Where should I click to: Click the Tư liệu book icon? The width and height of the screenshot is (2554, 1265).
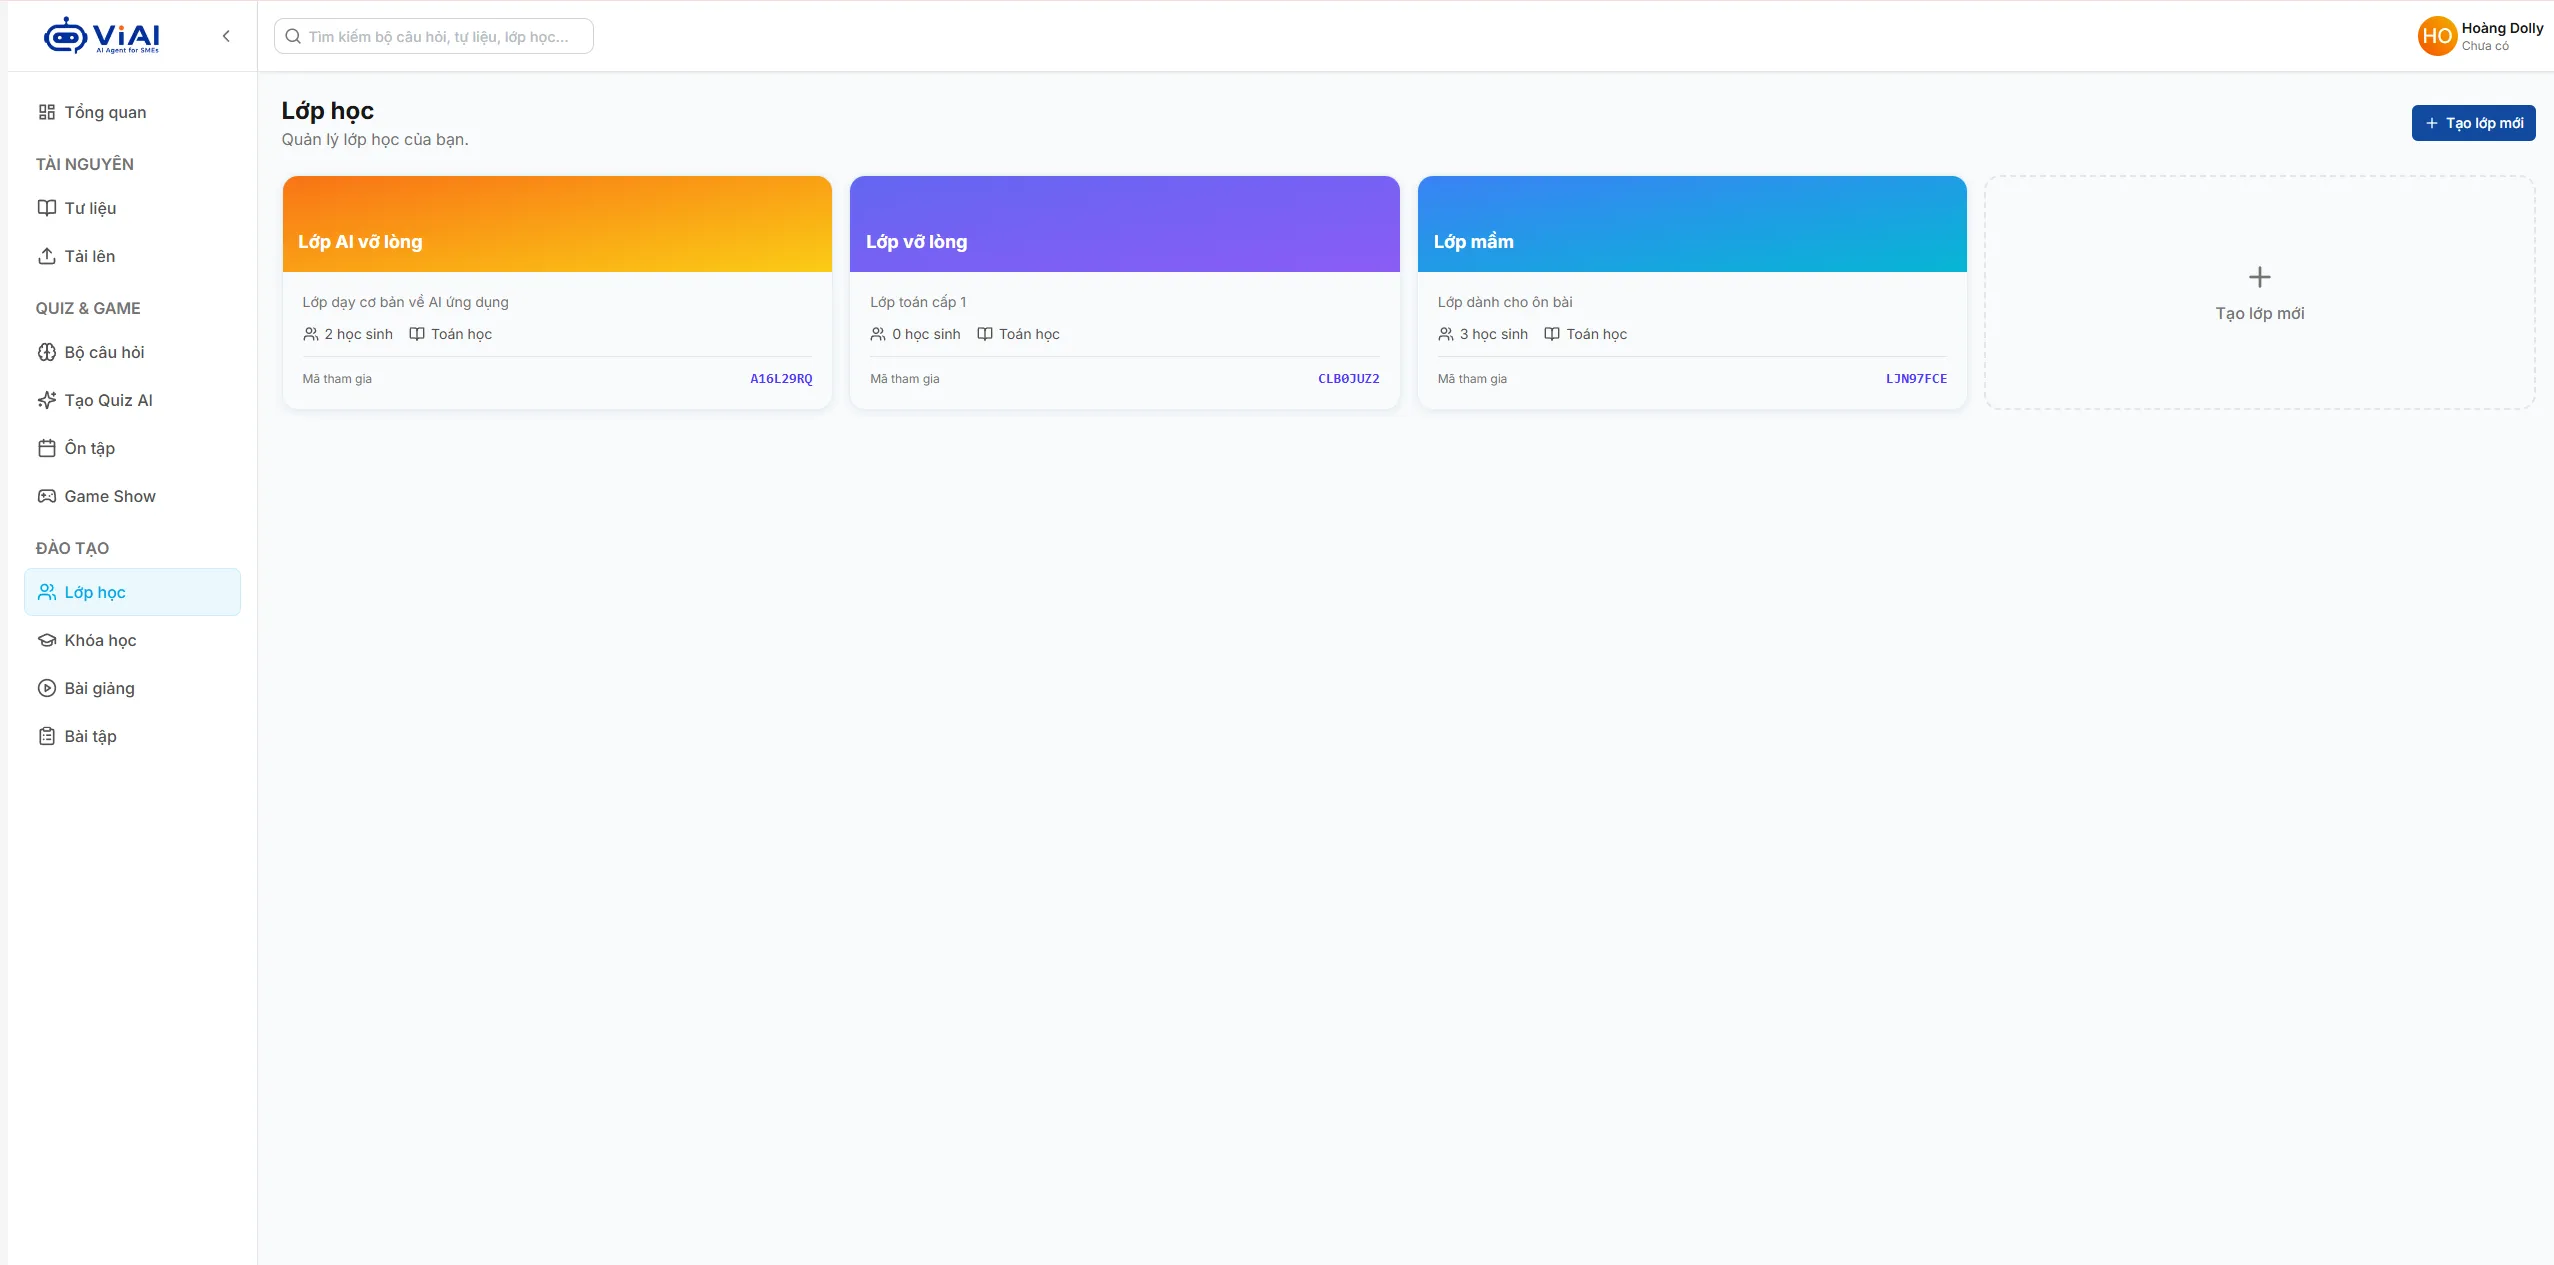click(47, 208)
